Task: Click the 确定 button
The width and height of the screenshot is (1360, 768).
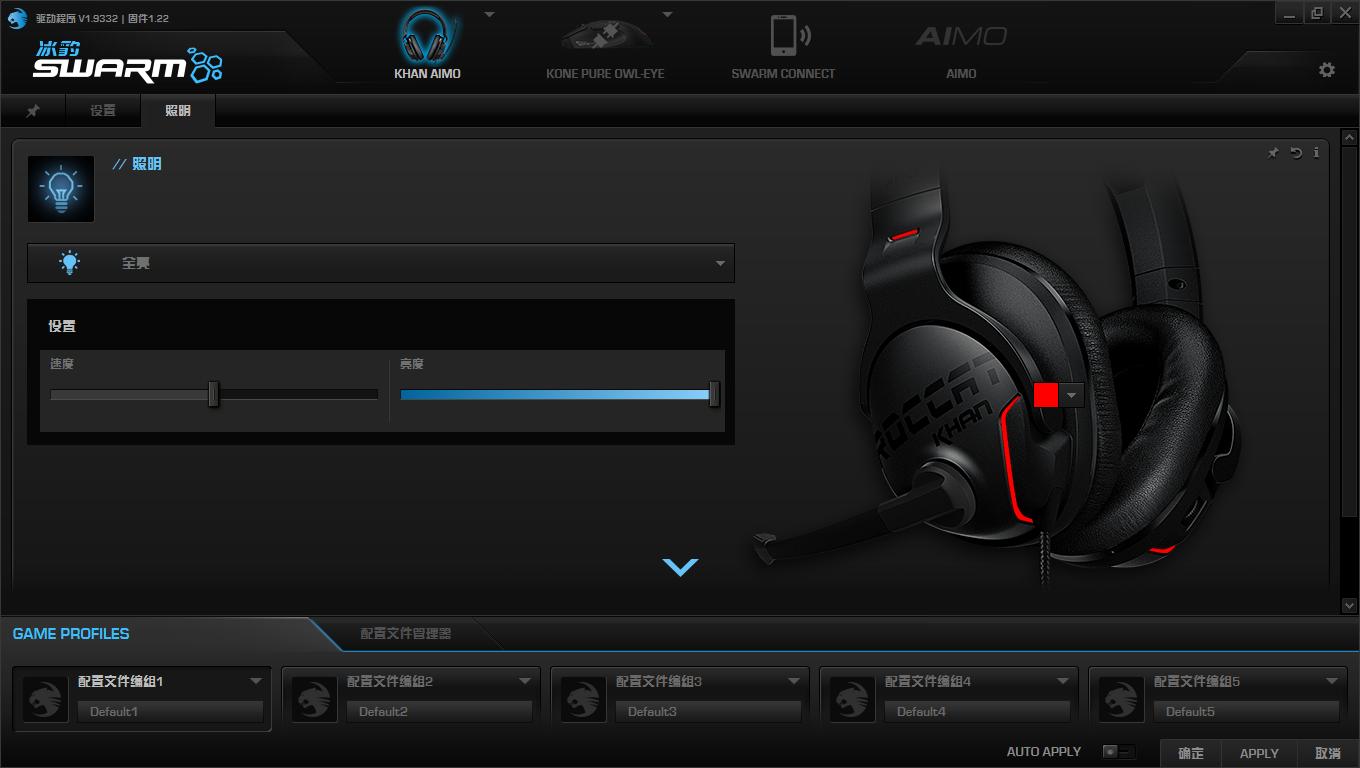Action: click(x=1191, y=753)
